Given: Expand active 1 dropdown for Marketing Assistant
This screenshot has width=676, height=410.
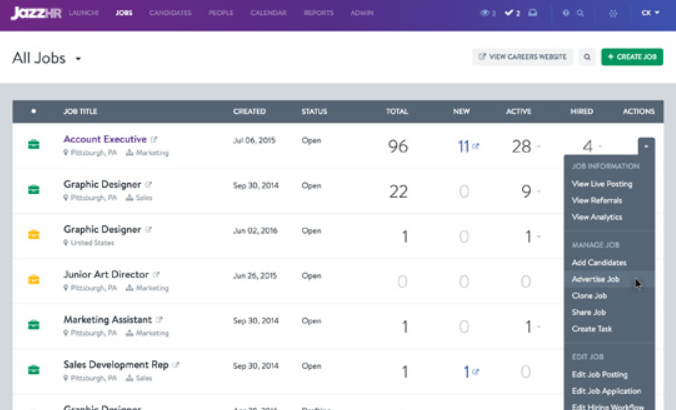Looking at the screenshot, I should click(538, 326).
